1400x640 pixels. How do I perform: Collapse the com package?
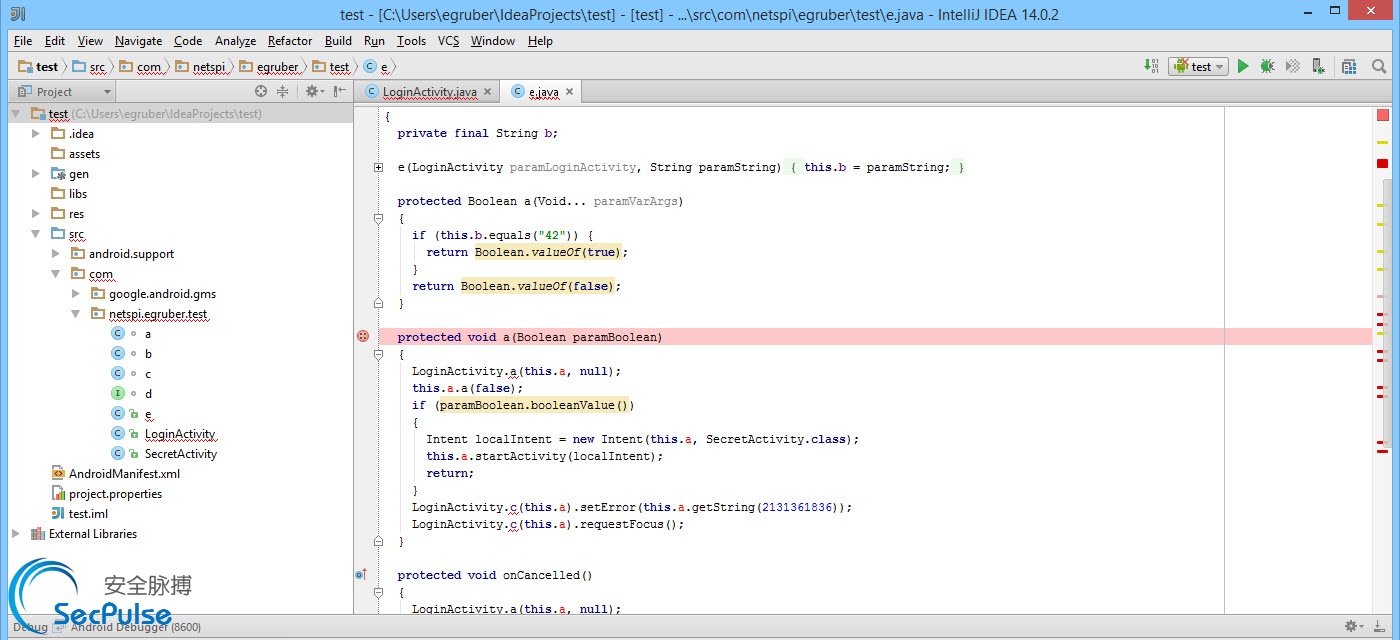56,274
